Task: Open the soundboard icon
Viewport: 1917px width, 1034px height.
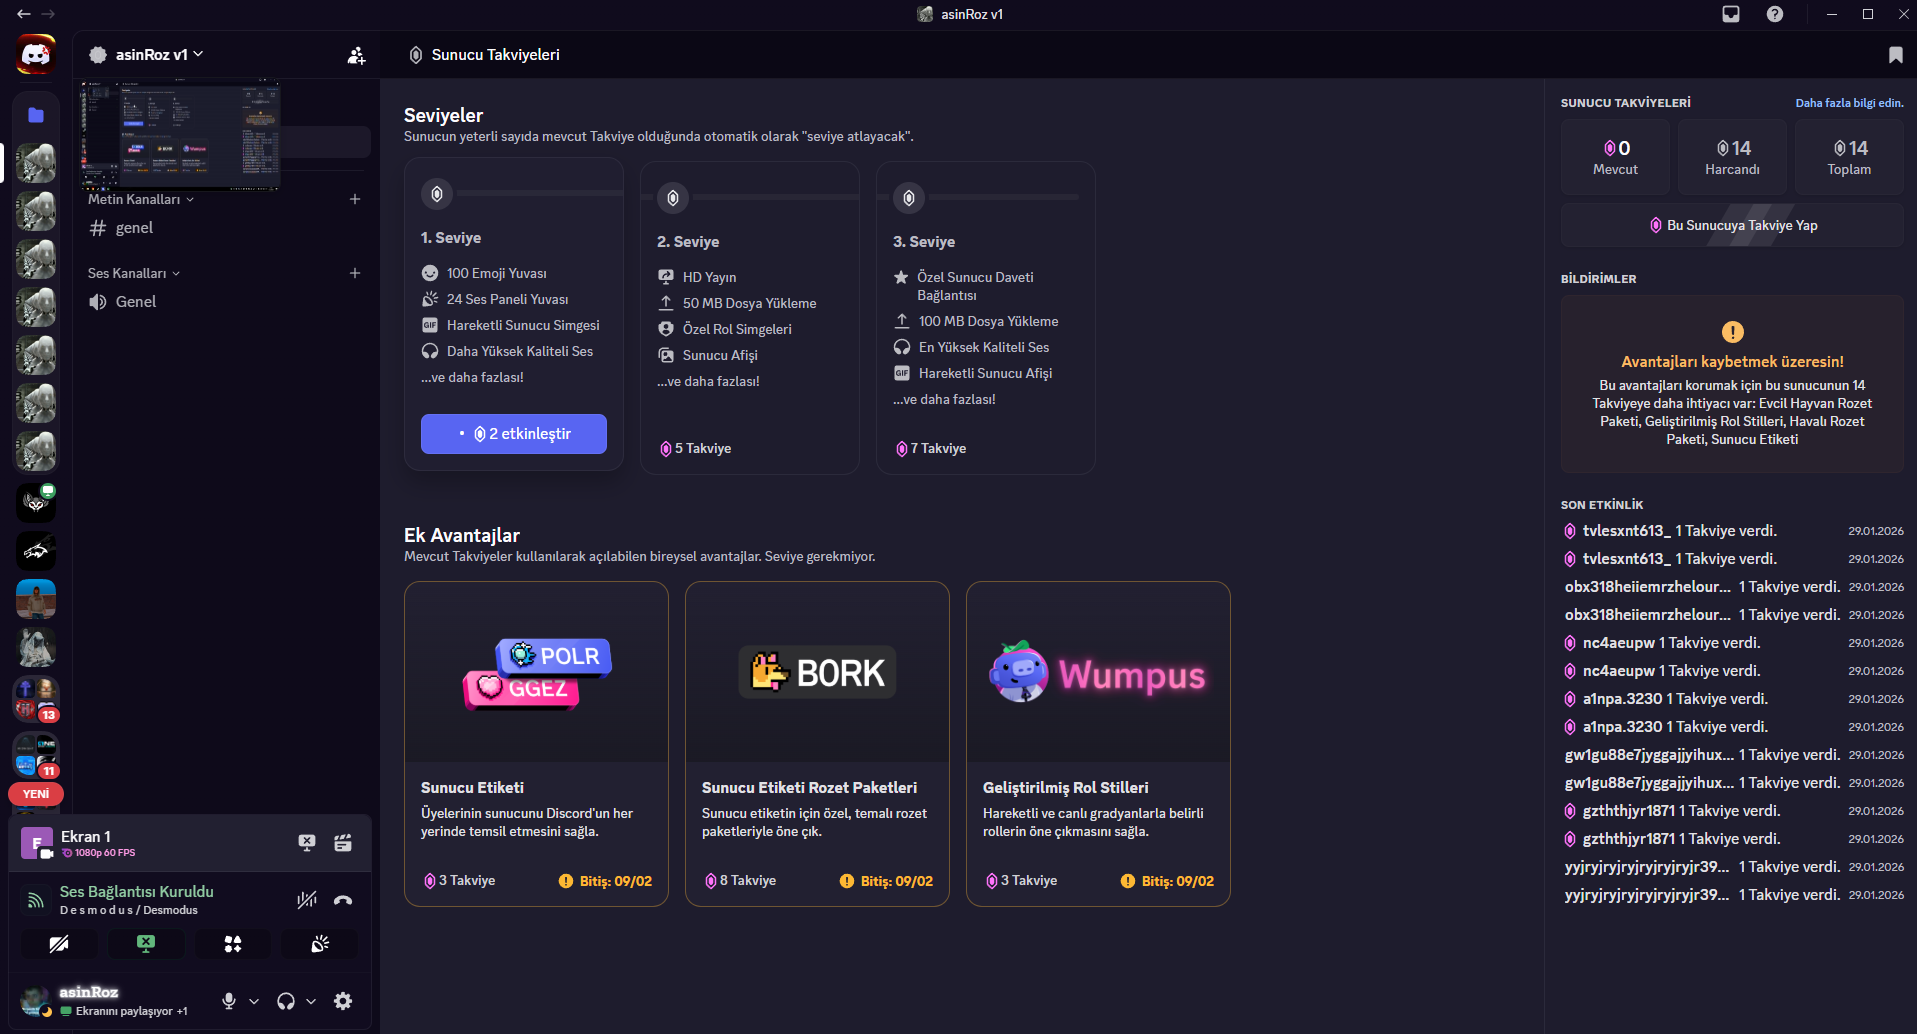Action: coord(320,944)
